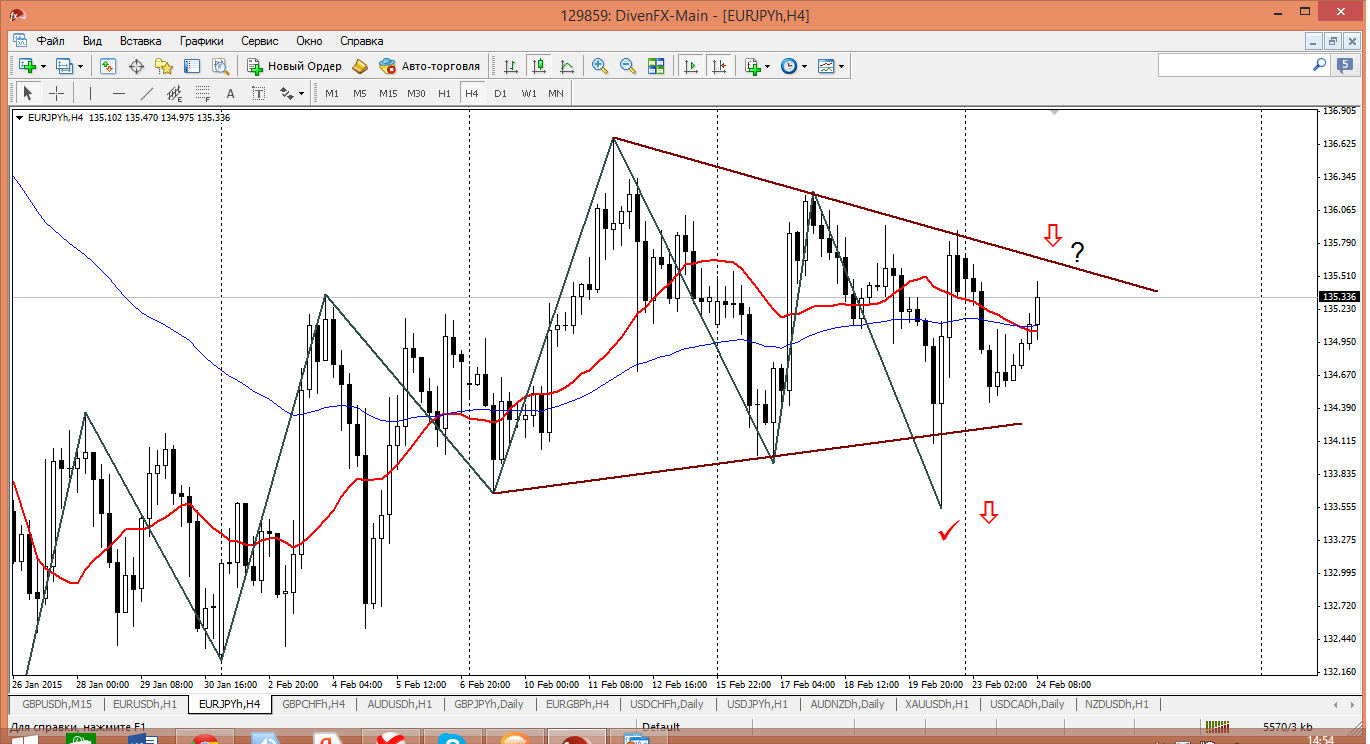The height and width of the screenshot is (744, 1370).
Task: Set timeframe to M1
Action: (x=331, y=93)
